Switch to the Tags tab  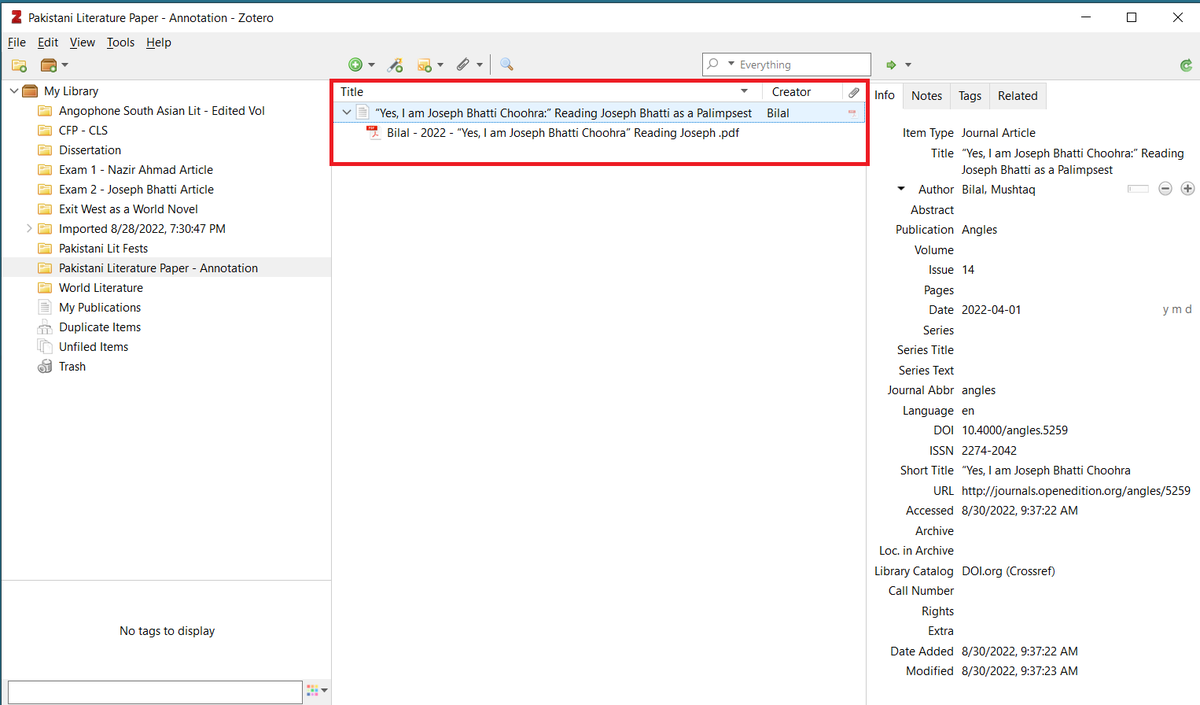click(970, 96)
